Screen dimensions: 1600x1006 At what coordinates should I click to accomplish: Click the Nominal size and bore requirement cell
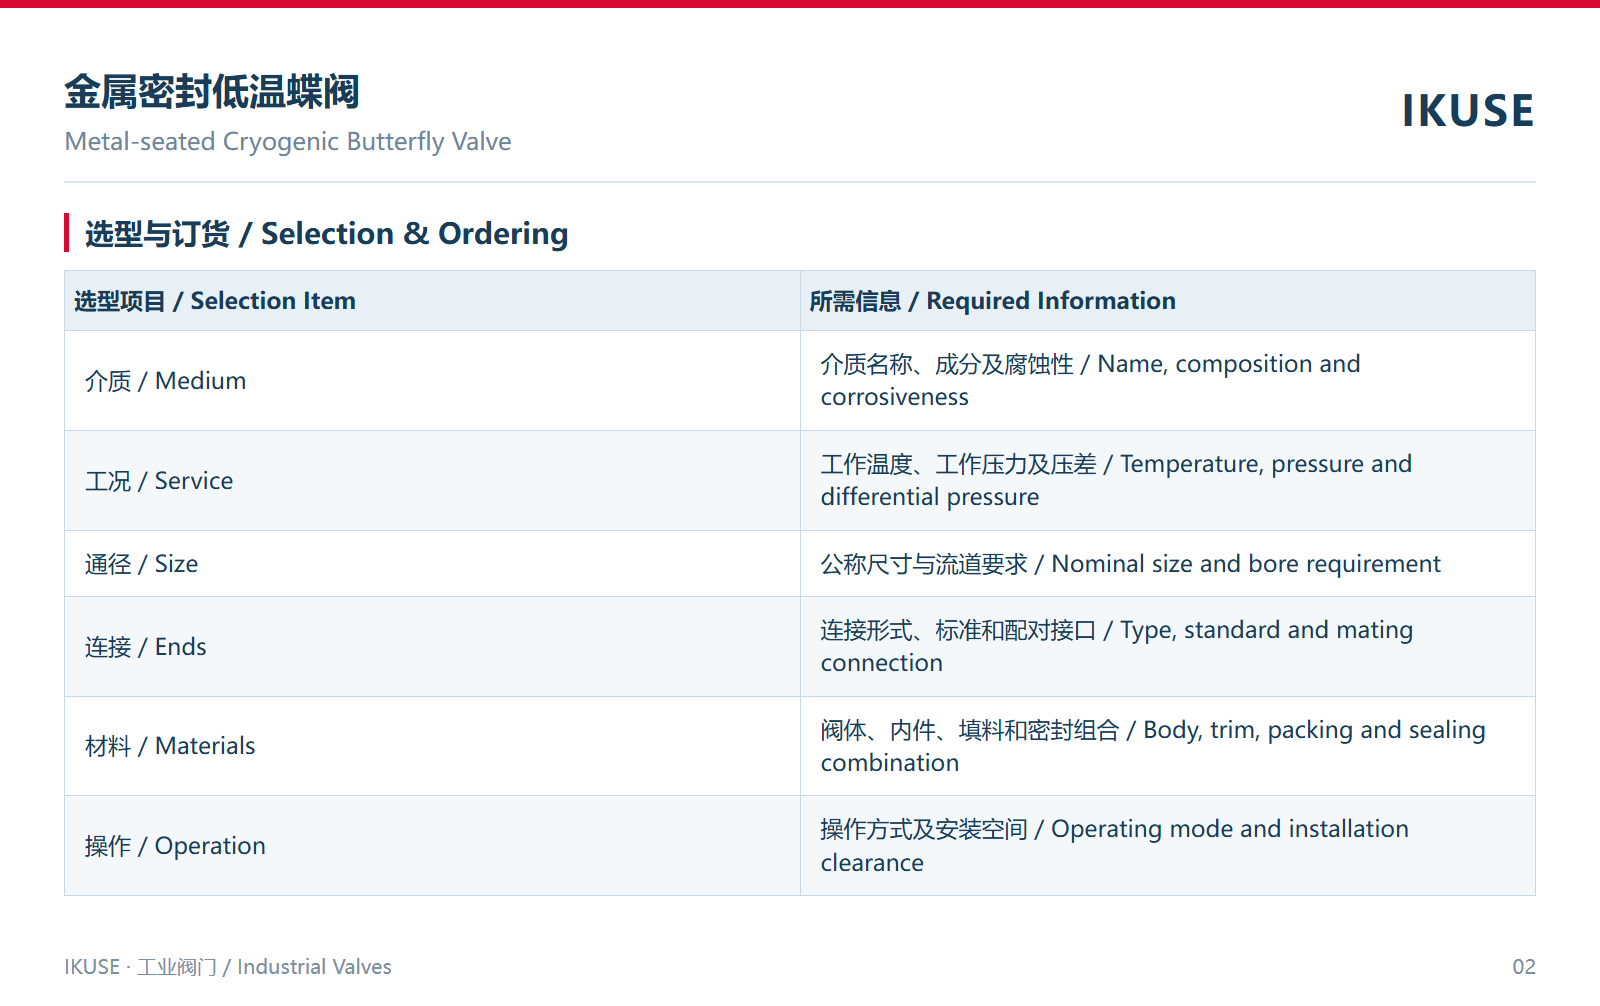pyautogui.click(x=1168, y=564)
